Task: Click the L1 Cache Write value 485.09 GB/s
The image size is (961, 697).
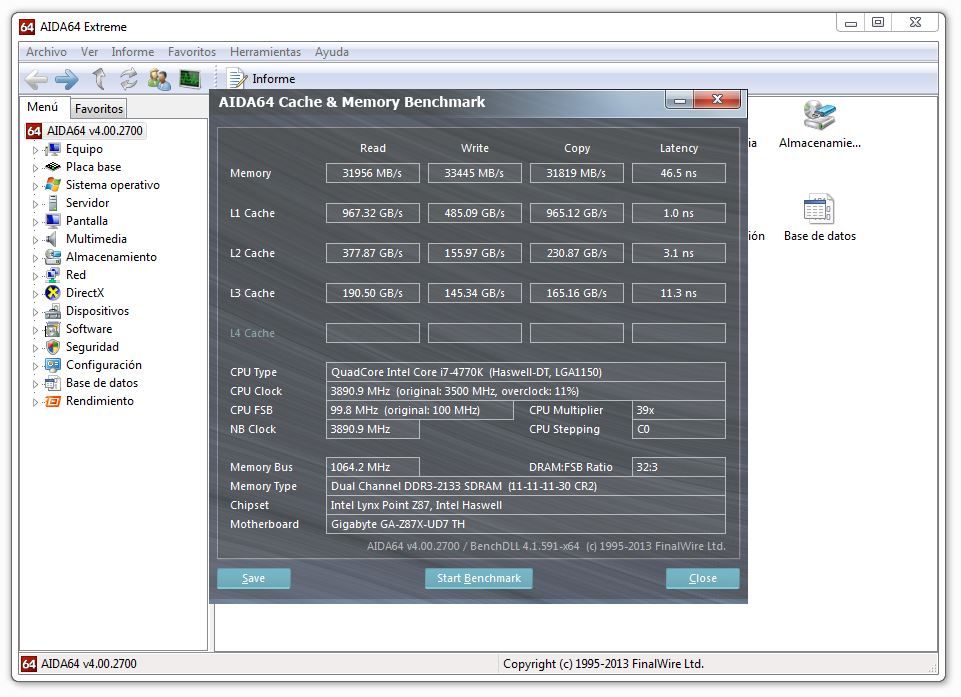Action: click(x=474, y=213)
